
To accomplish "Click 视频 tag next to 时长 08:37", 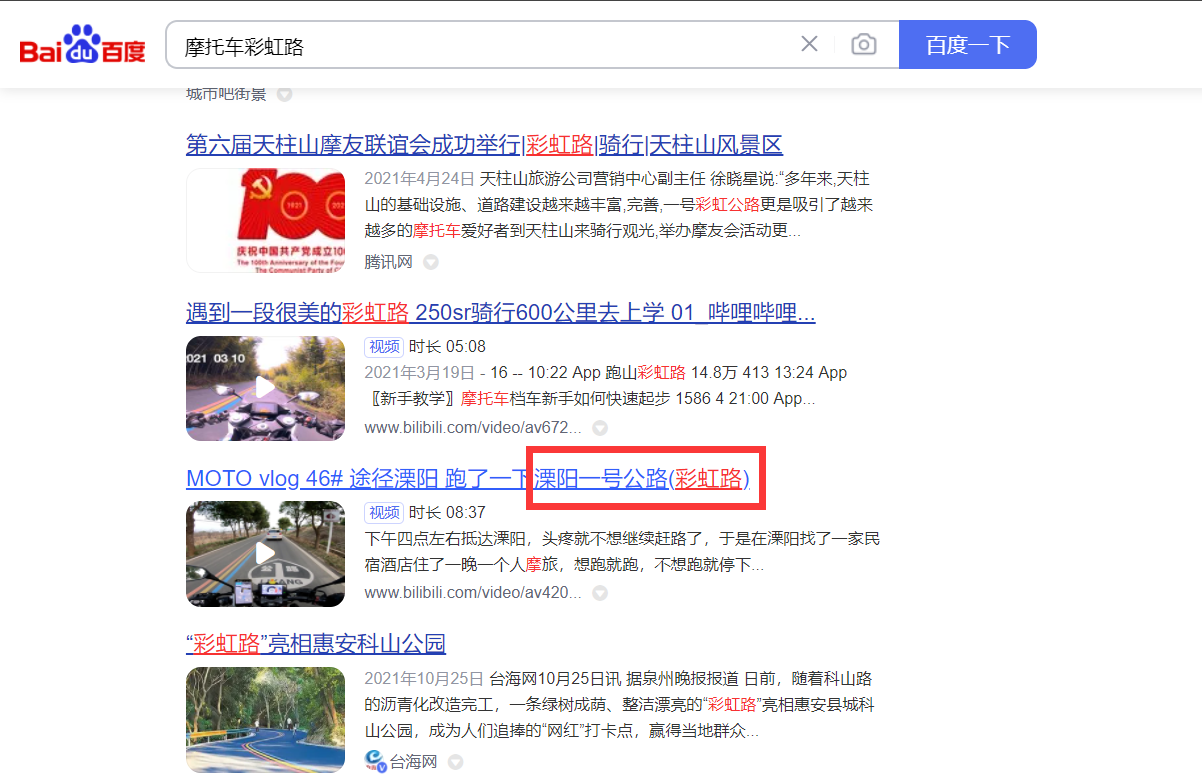I will coord(384,513).
